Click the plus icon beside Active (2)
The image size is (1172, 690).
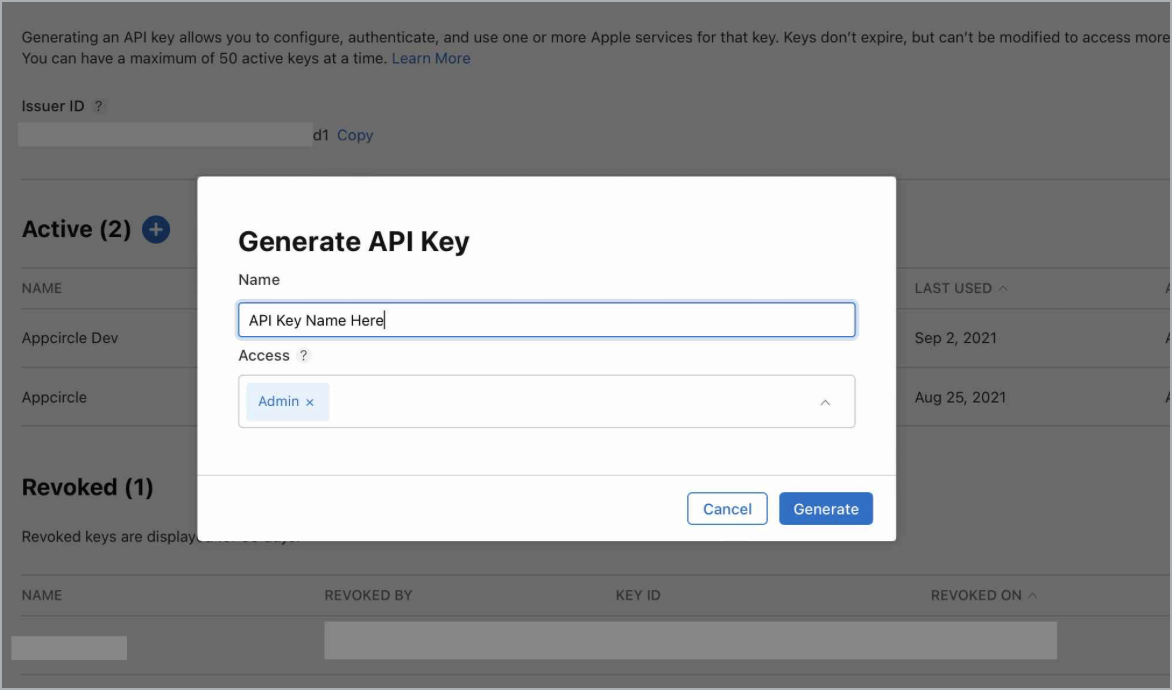156,230
